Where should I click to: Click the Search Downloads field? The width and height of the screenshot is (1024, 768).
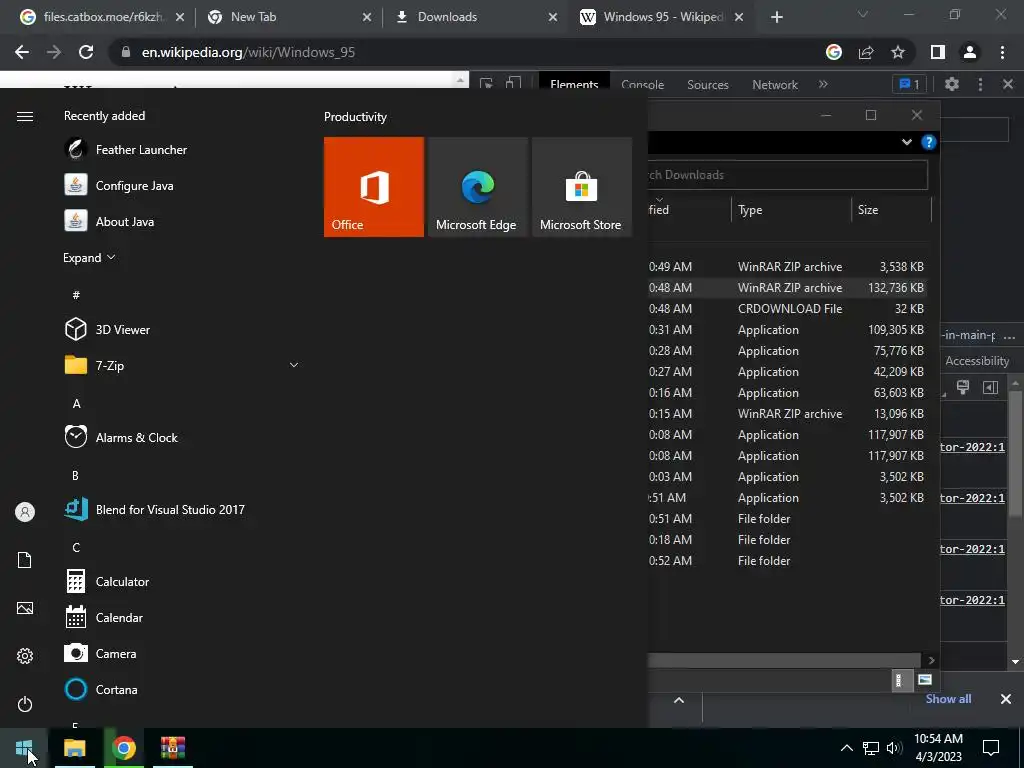pos(788,174)
